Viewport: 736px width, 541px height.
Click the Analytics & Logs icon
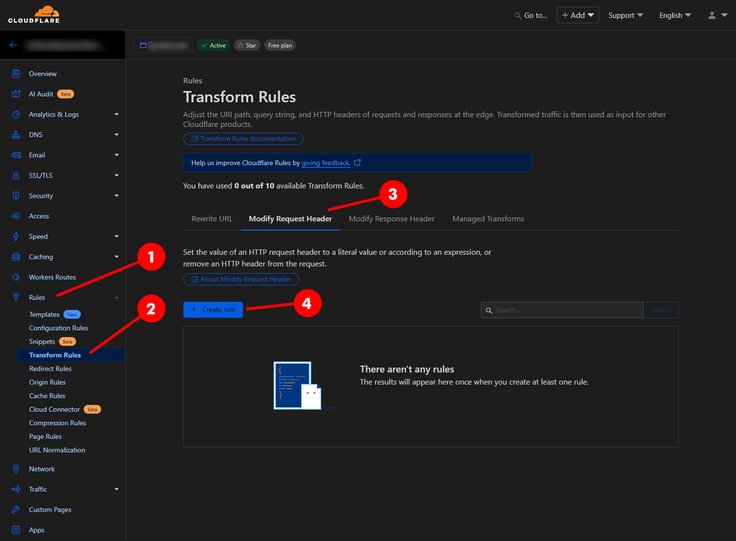[16, 114]
